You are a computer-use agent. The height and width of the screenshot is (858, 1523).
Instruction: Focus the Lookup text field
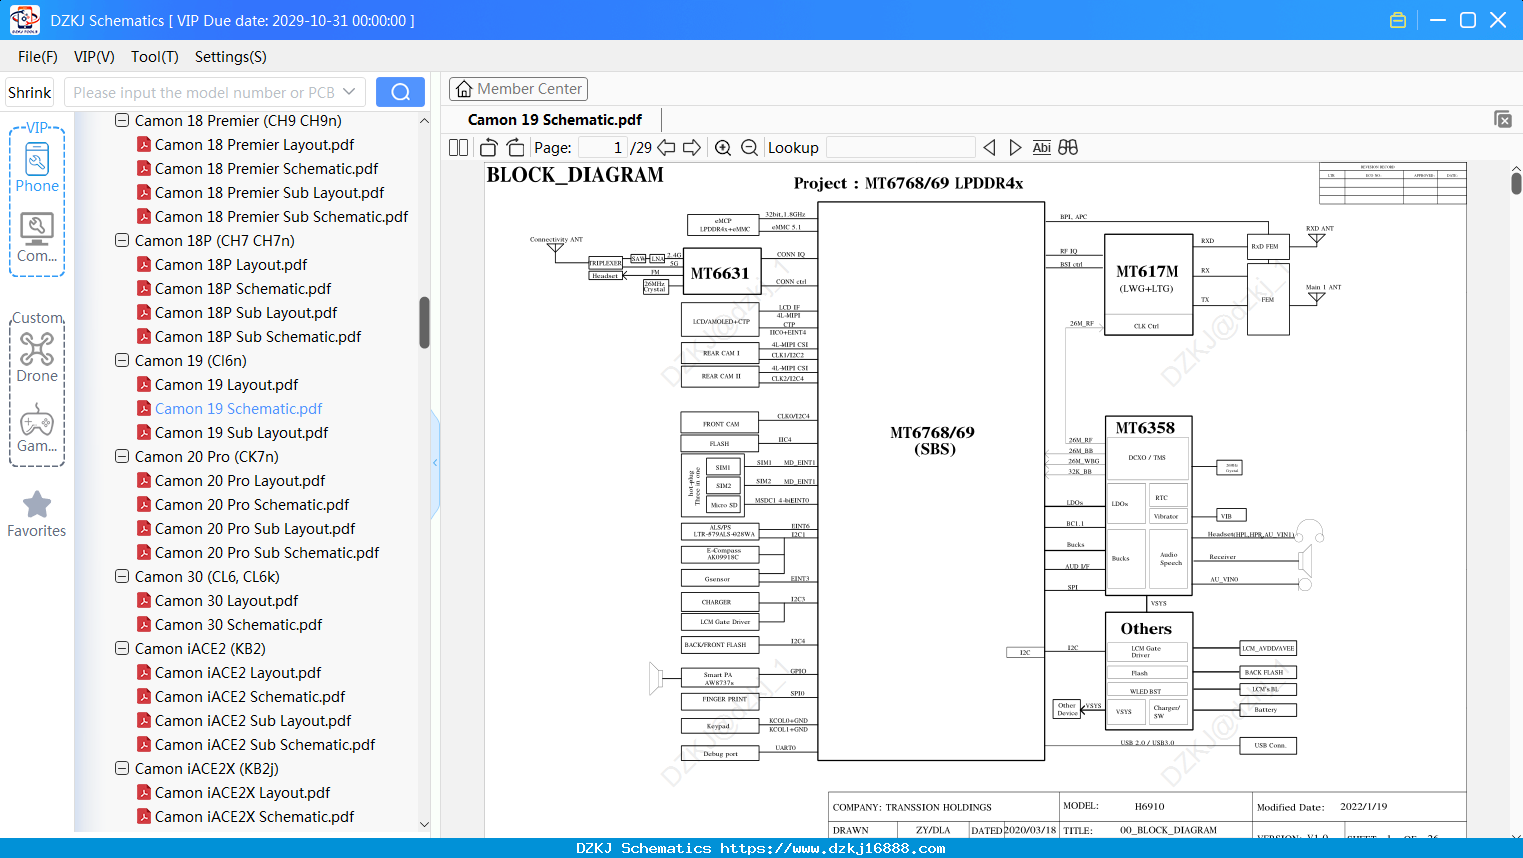coord(900,148)
